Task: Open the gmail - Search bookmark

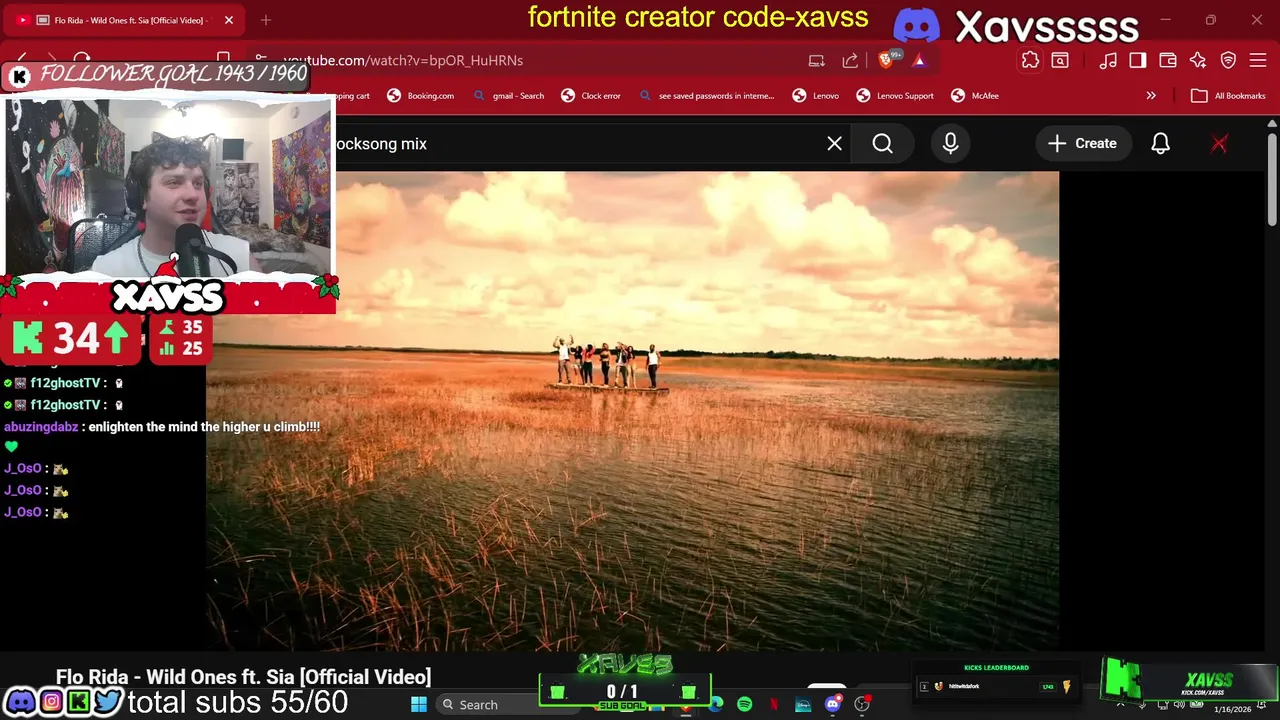Action: (508, 96)
